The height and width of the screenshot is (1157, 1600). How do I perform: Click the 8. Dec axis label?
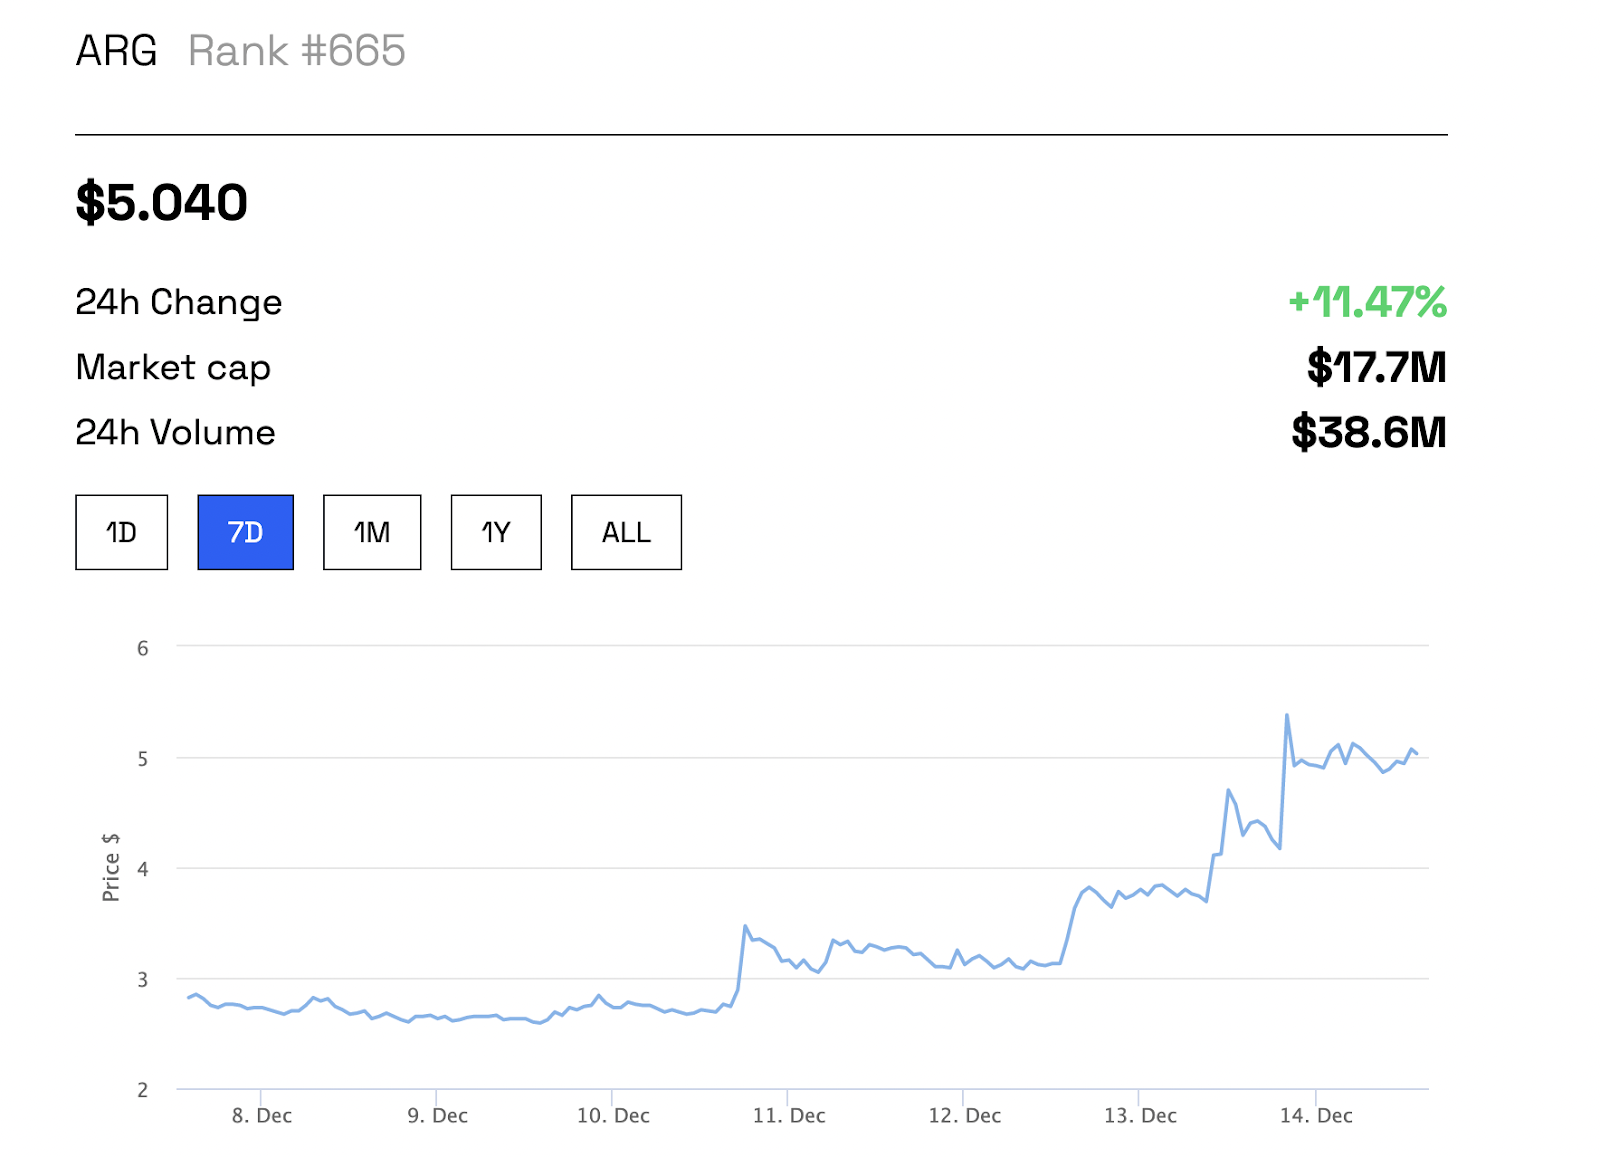[x=262, y=1115]
